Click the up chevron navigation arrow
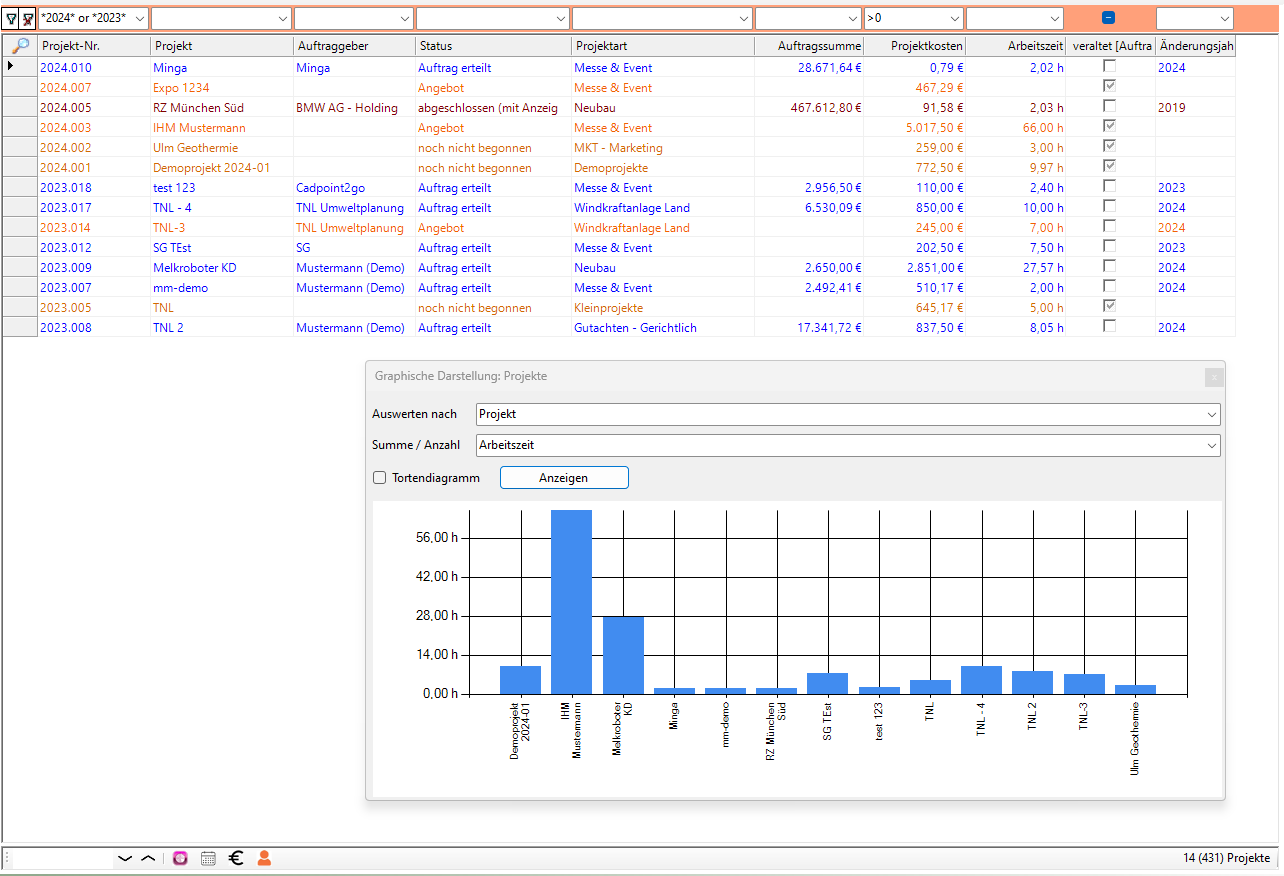This screenshot has height=876, width=1284. (x=148, y=858)
